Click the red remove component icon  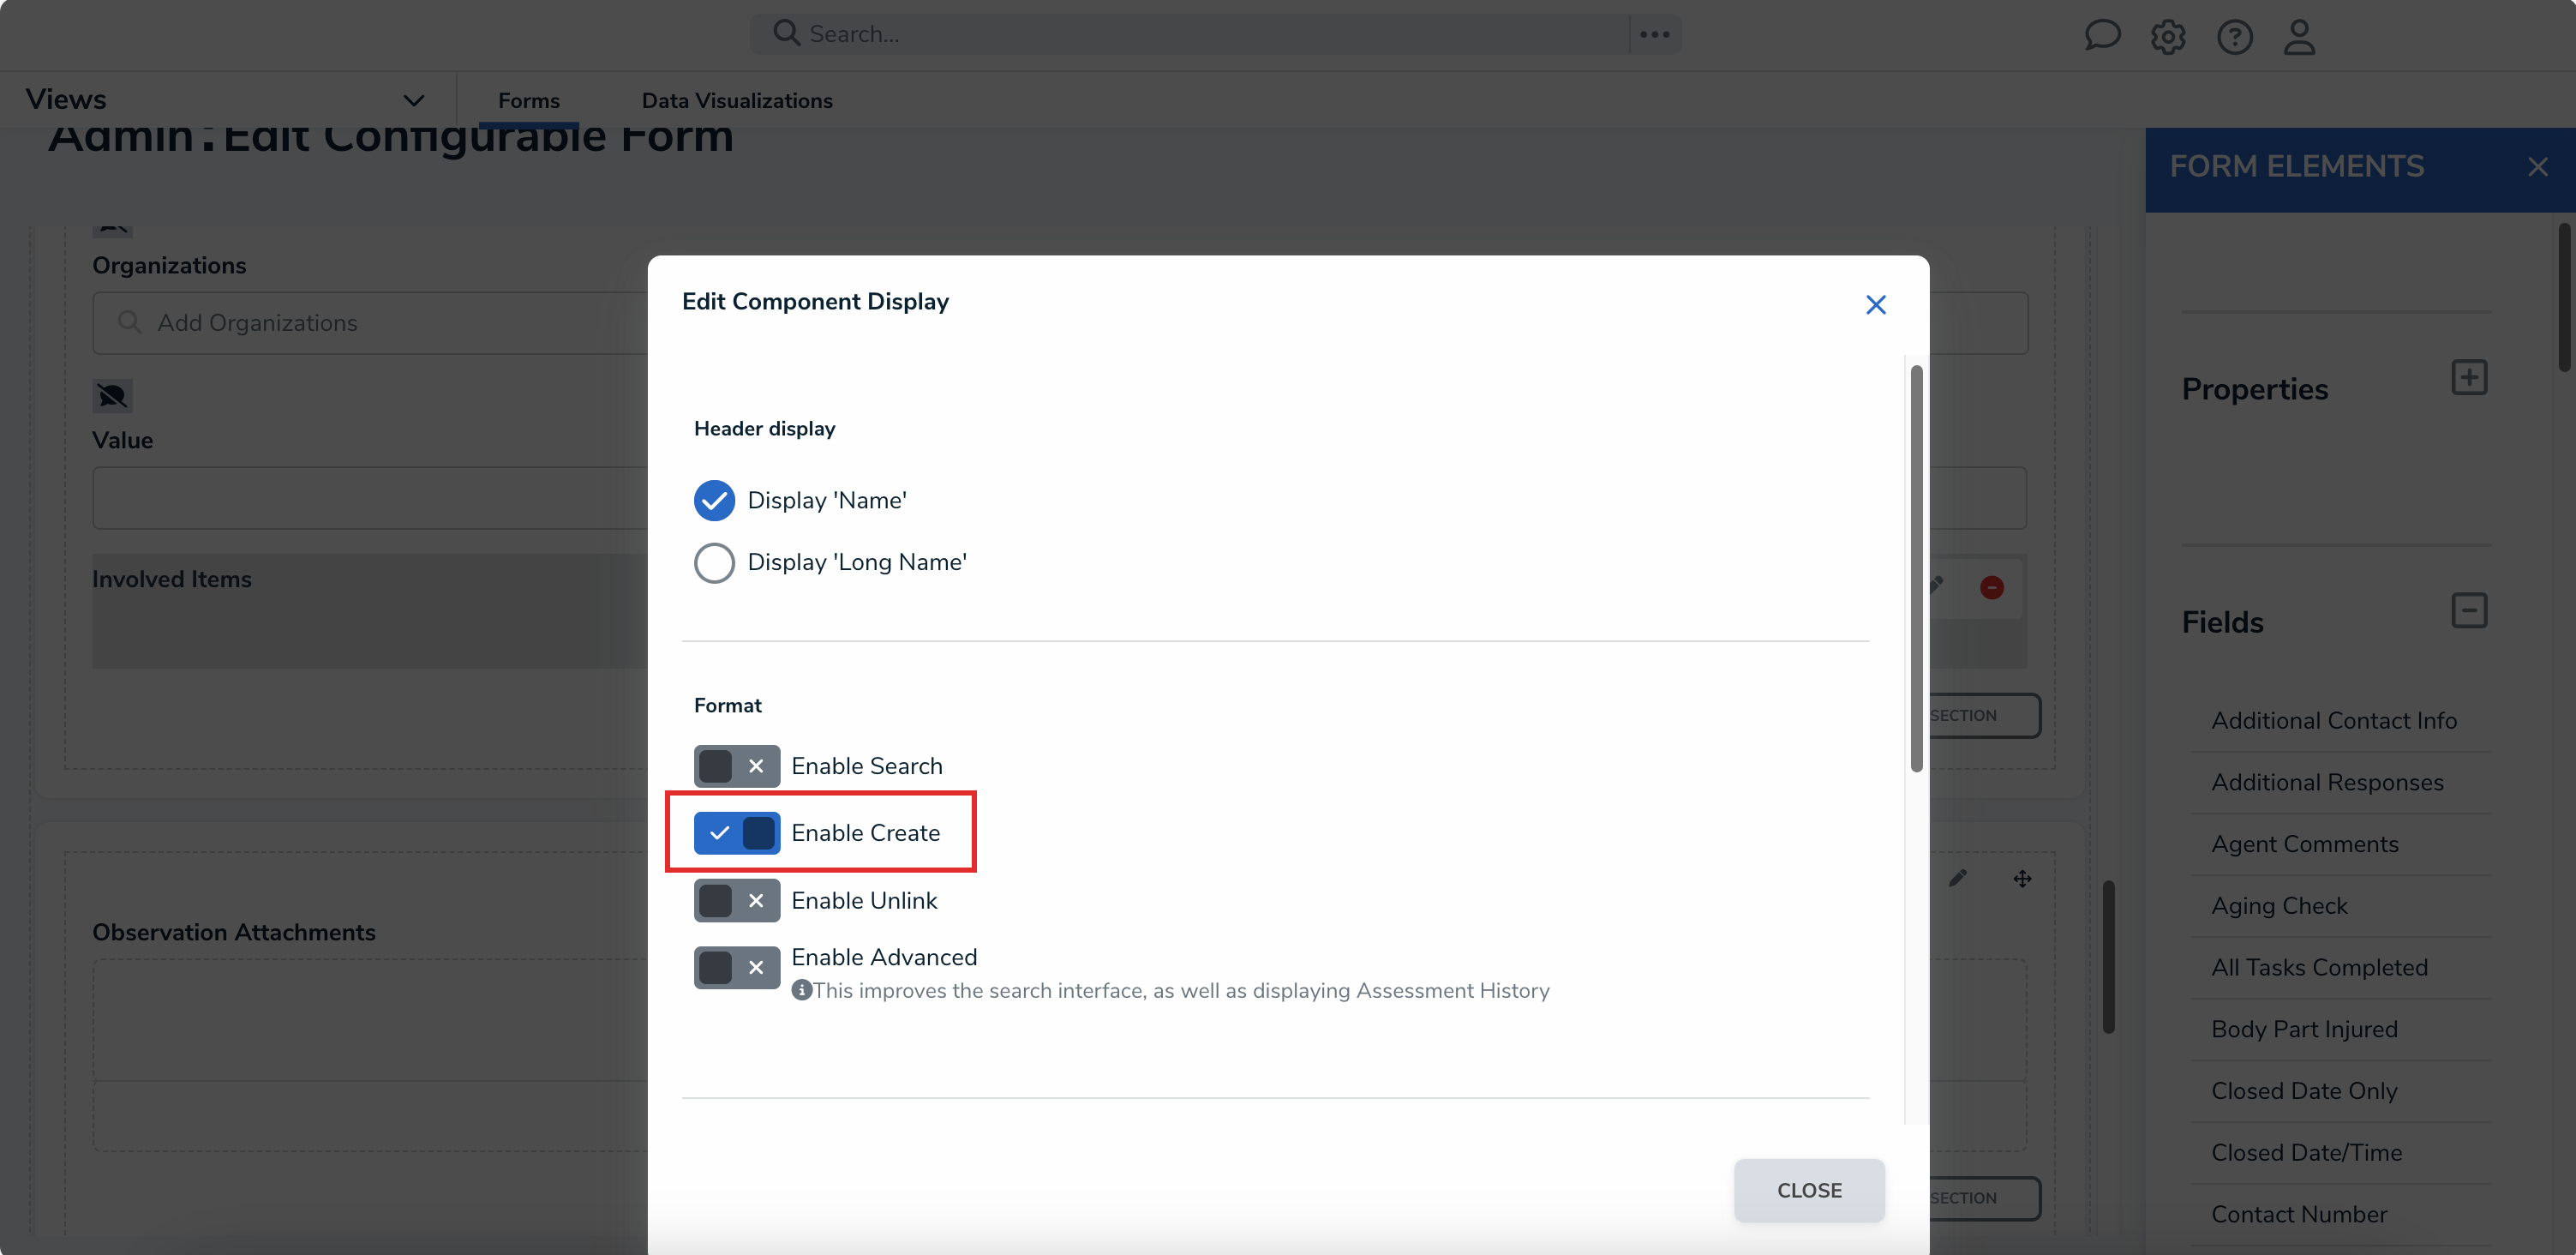(1991, 588)
